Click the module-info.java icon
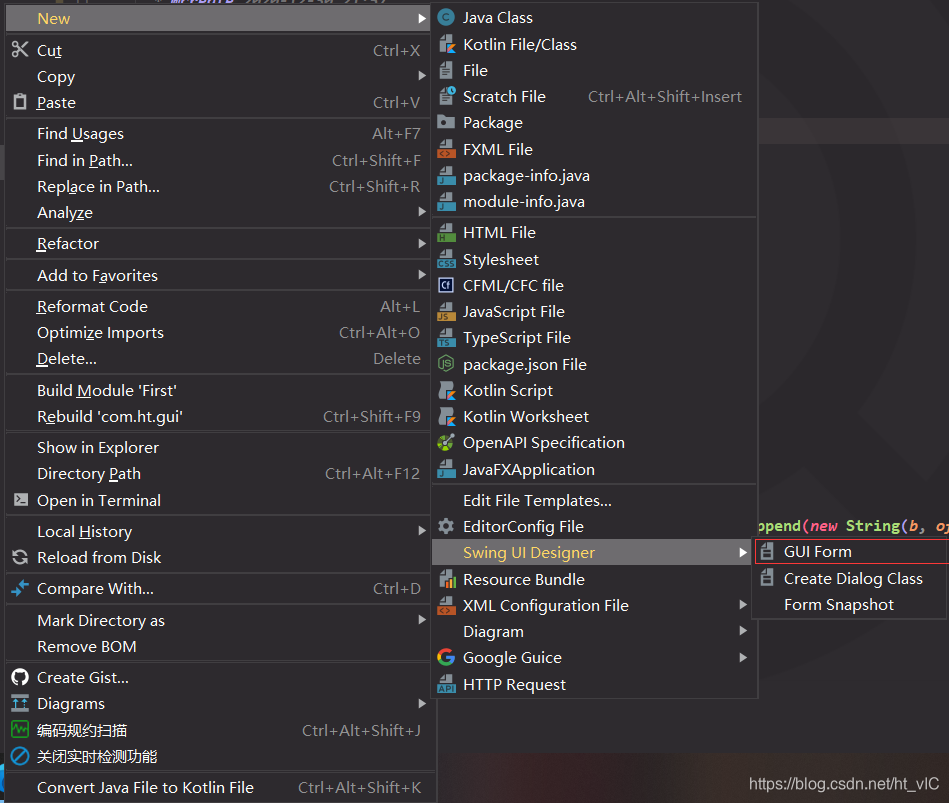Viewport: 949px width, 803px height. coord(446,202)
